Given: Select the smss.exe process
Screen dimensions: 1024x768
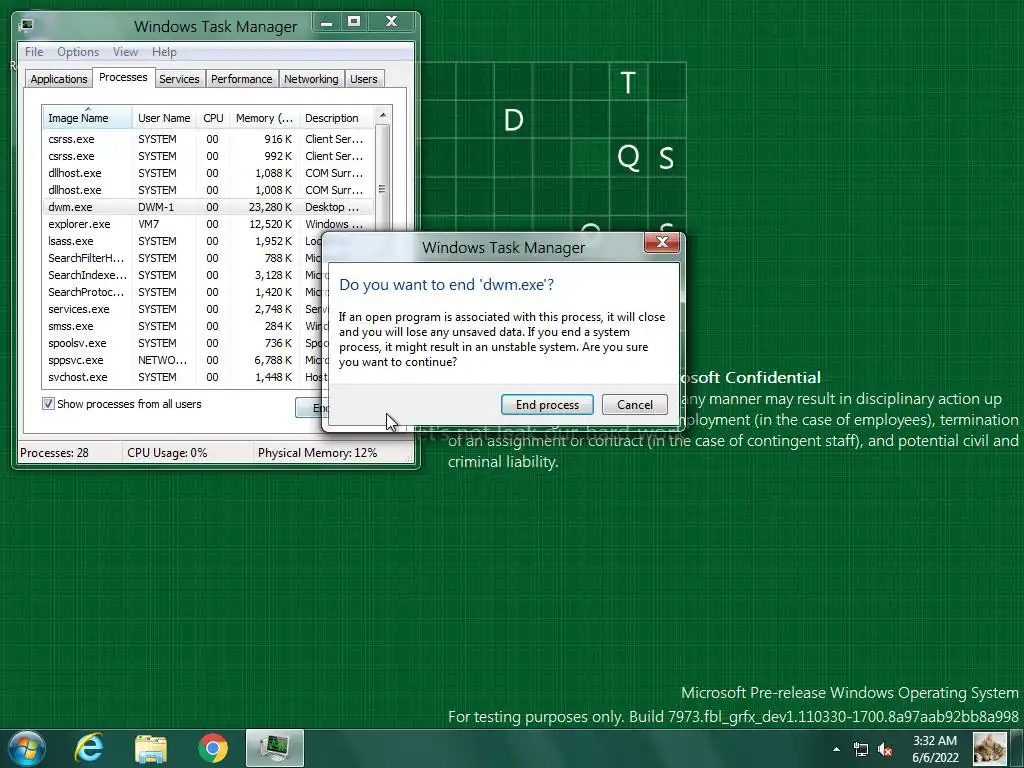Looking at the screenshot, I should pyautogui.click(x=183, y=326).
